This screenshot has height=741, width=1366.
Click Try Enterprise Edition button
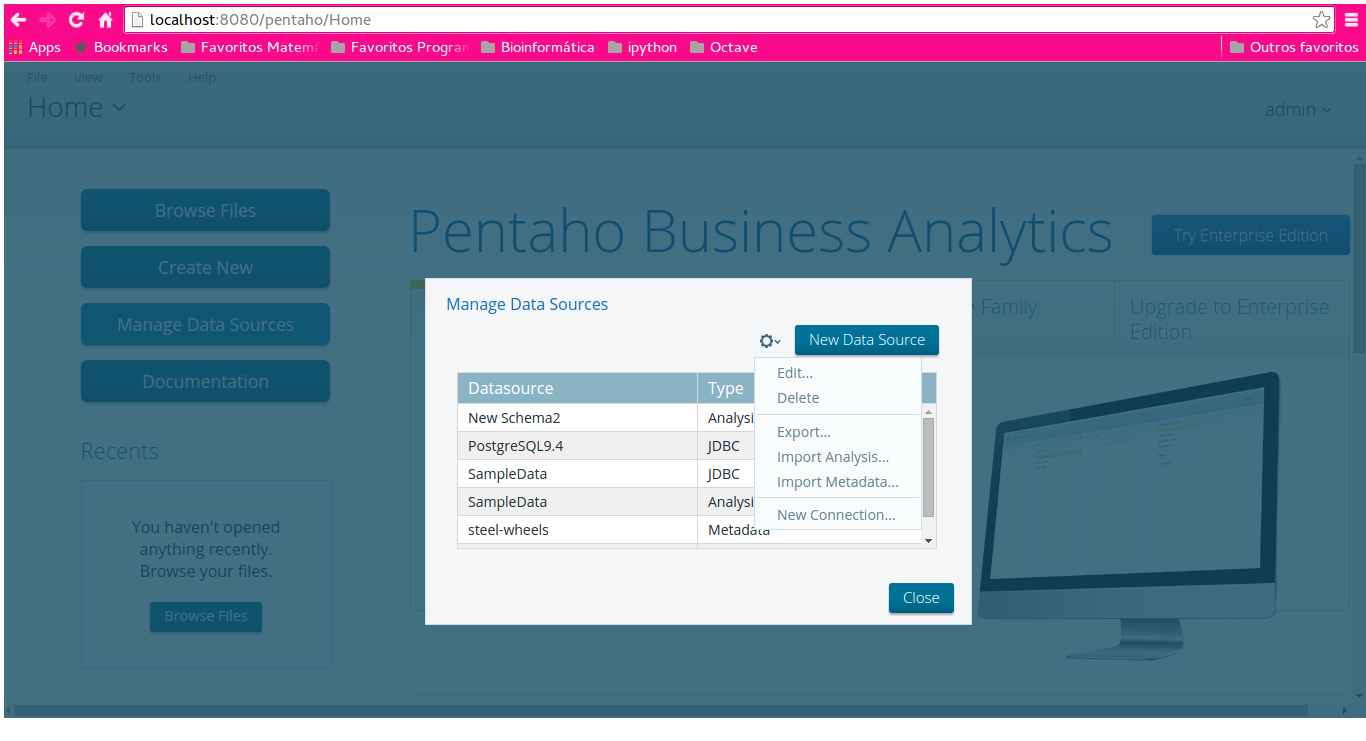pos(1251,235)
